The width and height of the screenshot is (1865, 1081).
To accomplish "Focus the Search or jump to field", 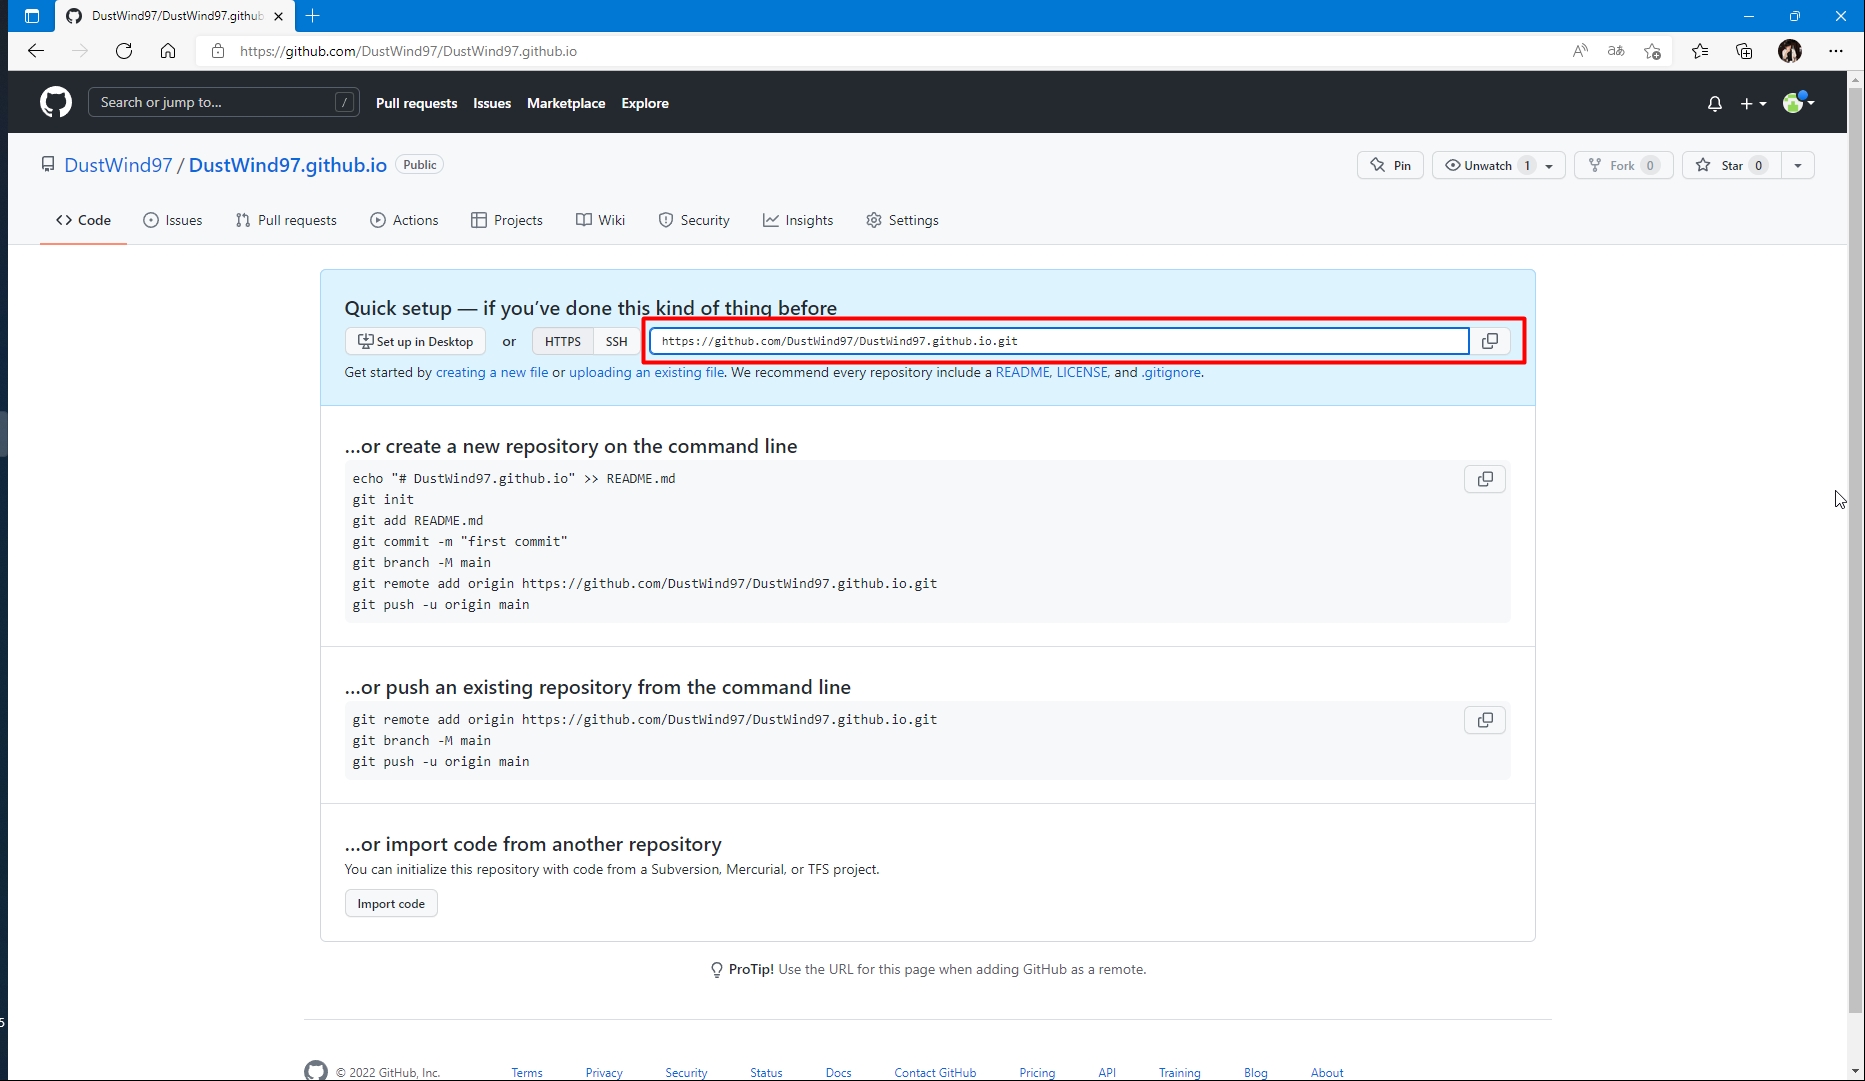I will (224, 102).
